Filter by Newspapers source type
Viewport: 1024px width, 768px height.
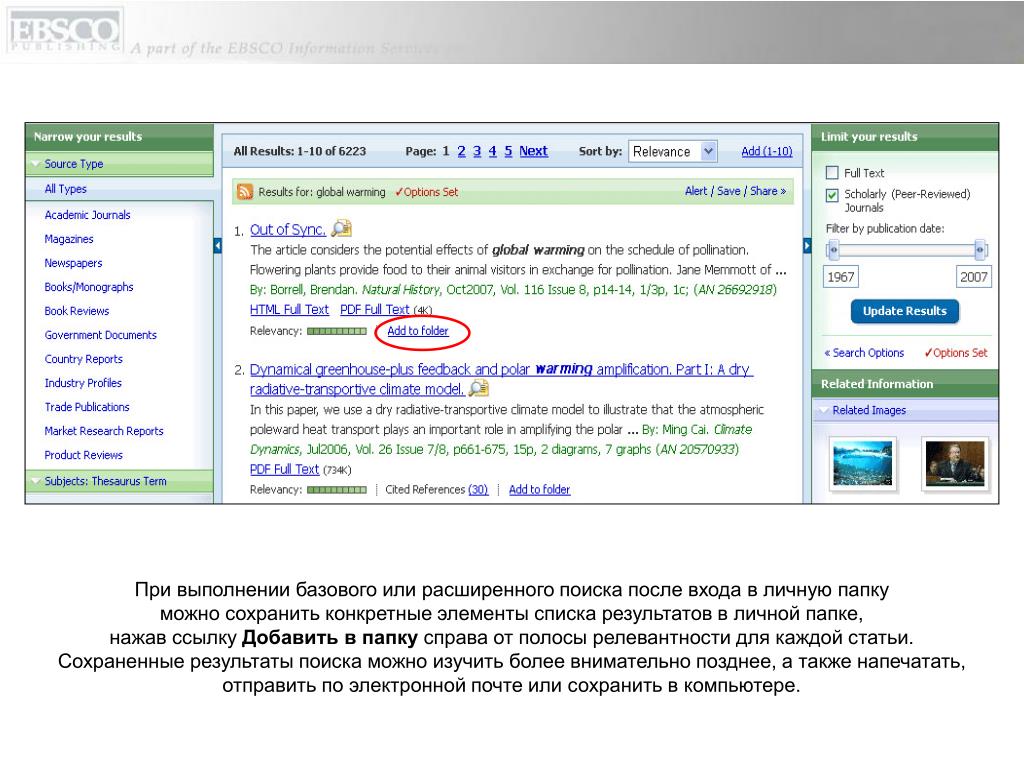73,263
